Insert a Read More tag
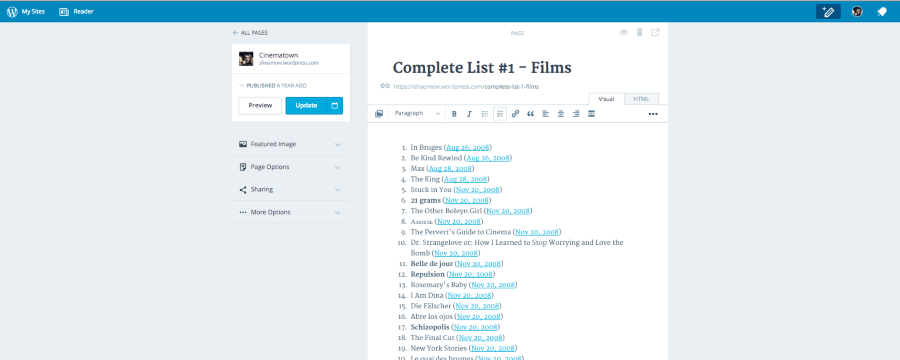 pos(591,114)
